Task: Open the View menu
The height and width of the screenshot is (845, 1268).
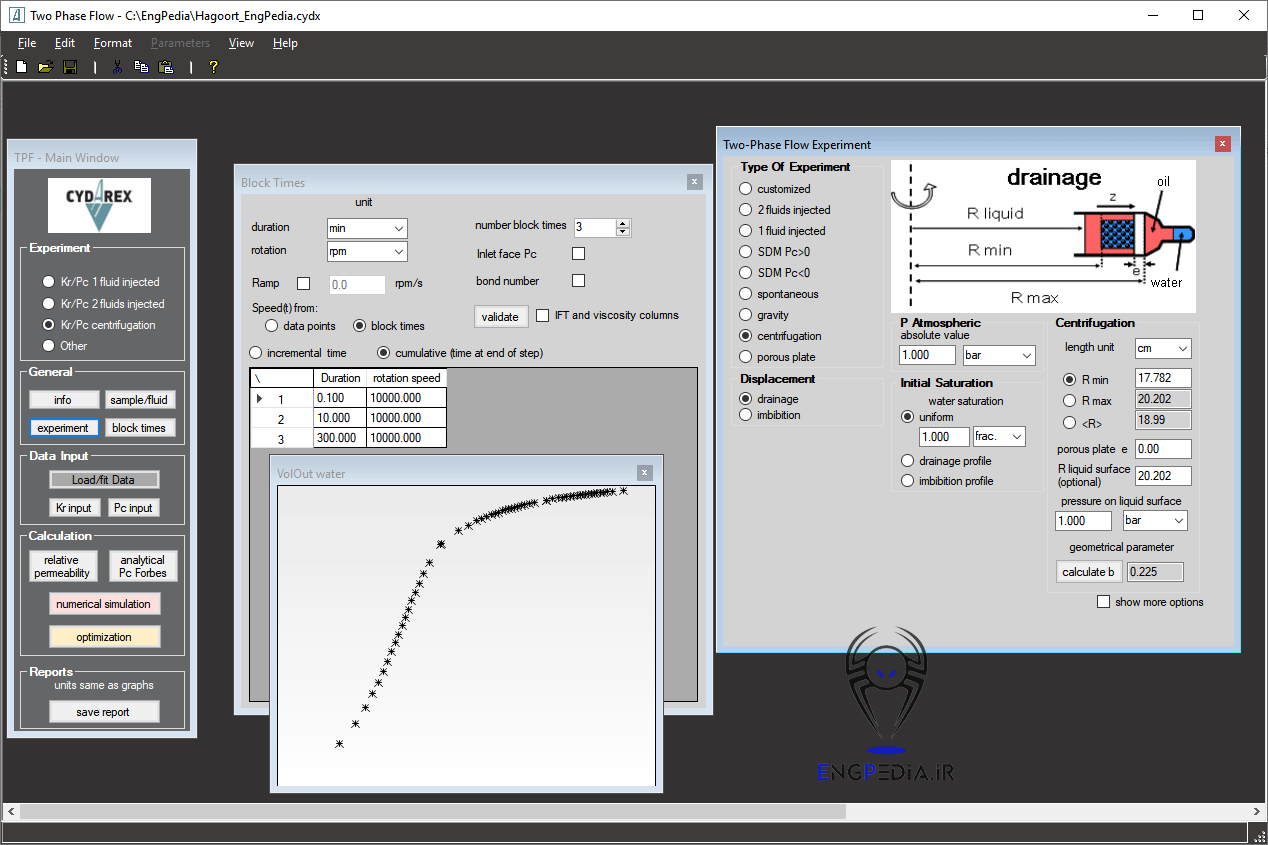Action: point(241,43)
